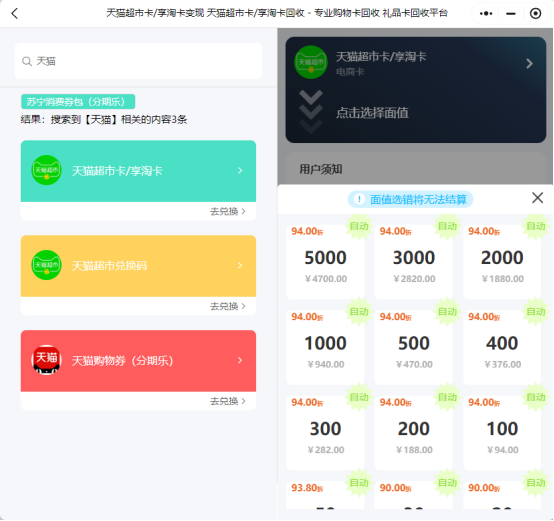
Task: Click the ¥940.00 payout price
Action: (326, 364)
